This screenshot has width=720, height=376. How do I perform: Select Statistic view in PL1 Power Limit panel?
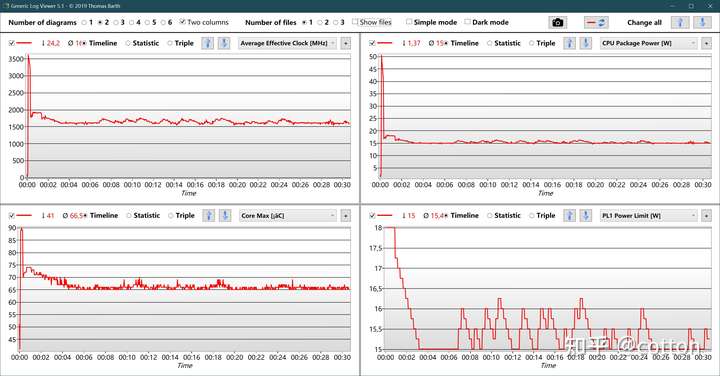point(504,215)
